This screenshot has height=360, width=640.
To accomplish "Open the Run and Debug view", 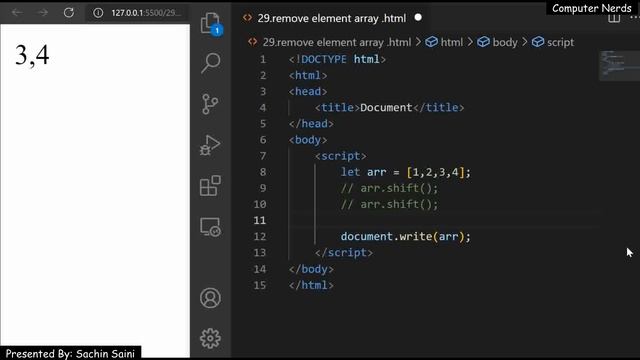I will [x=210, y=145].
